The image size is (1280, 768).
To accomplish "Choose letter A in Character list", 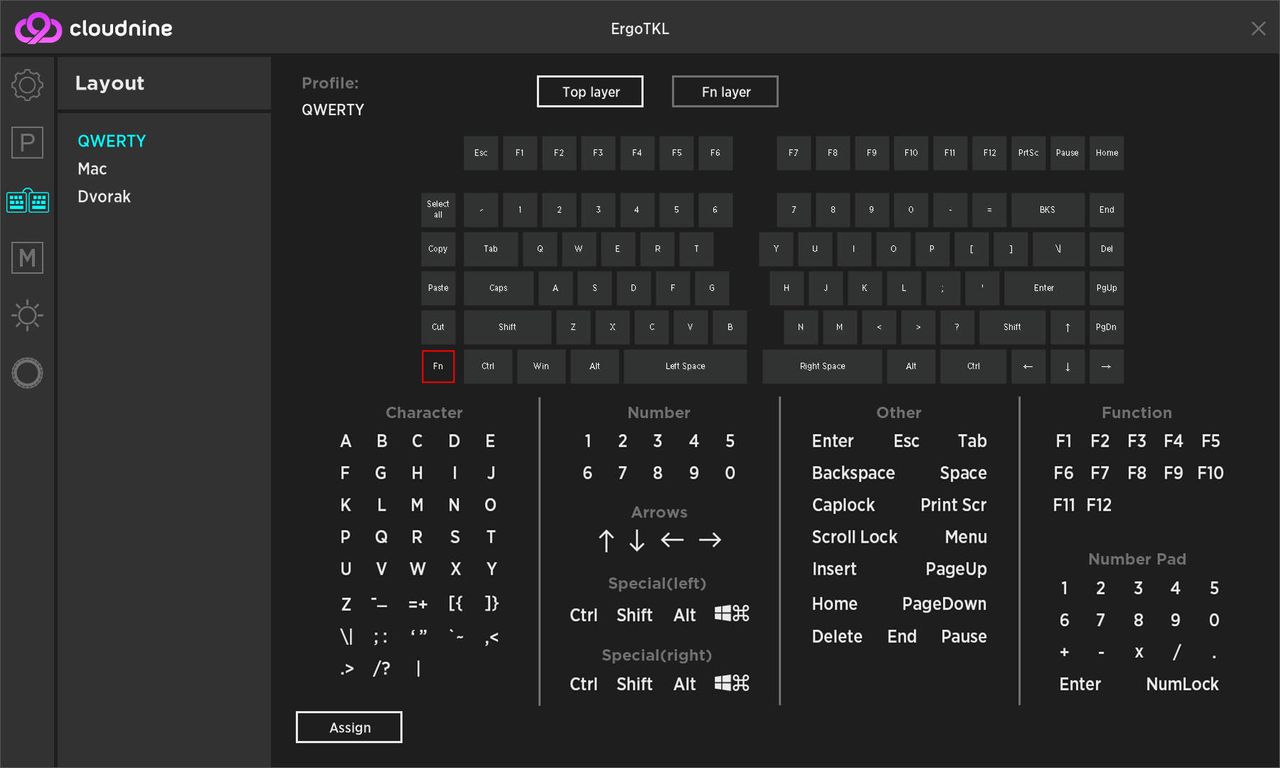I will click(346, 441).
